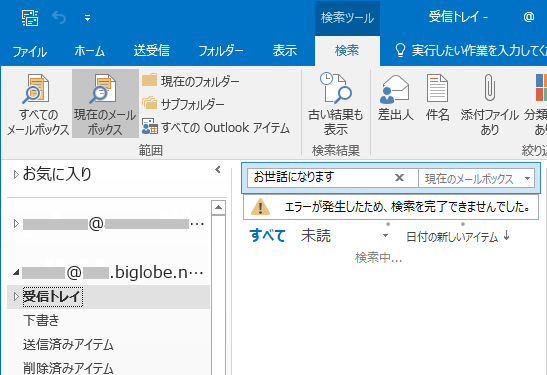Open the 削除済みアイテム folder
Image resolution: width=547 pixels, height=375 pixels.
click(x=68, y=368)
